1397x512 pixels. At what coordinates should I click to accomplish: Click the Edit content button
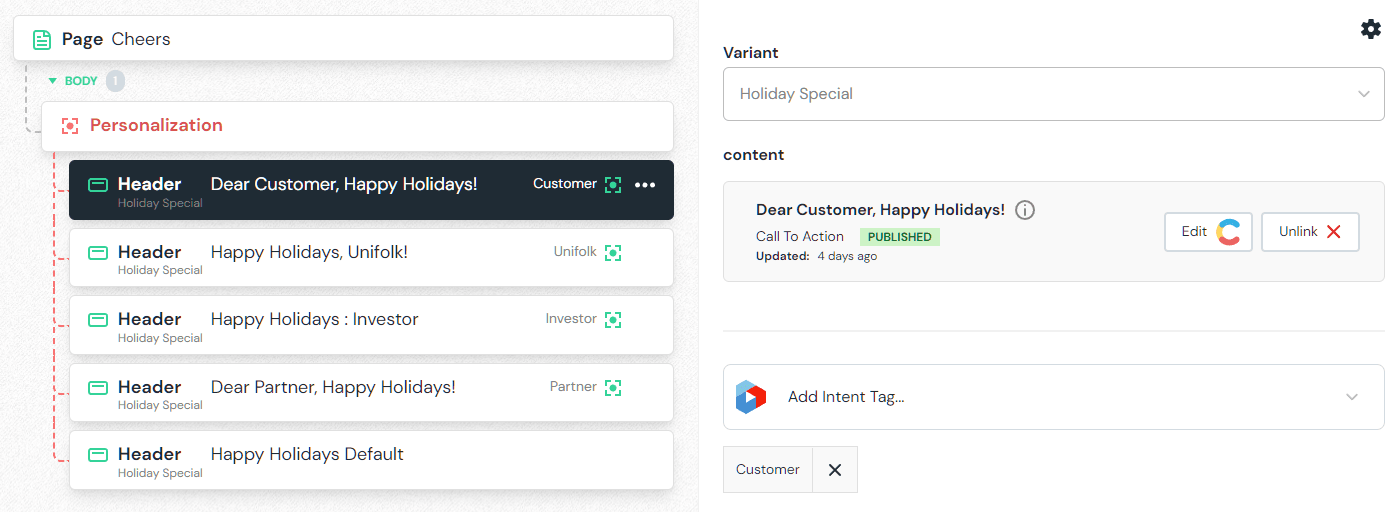pyautogui.click(x=1207, y=232)
